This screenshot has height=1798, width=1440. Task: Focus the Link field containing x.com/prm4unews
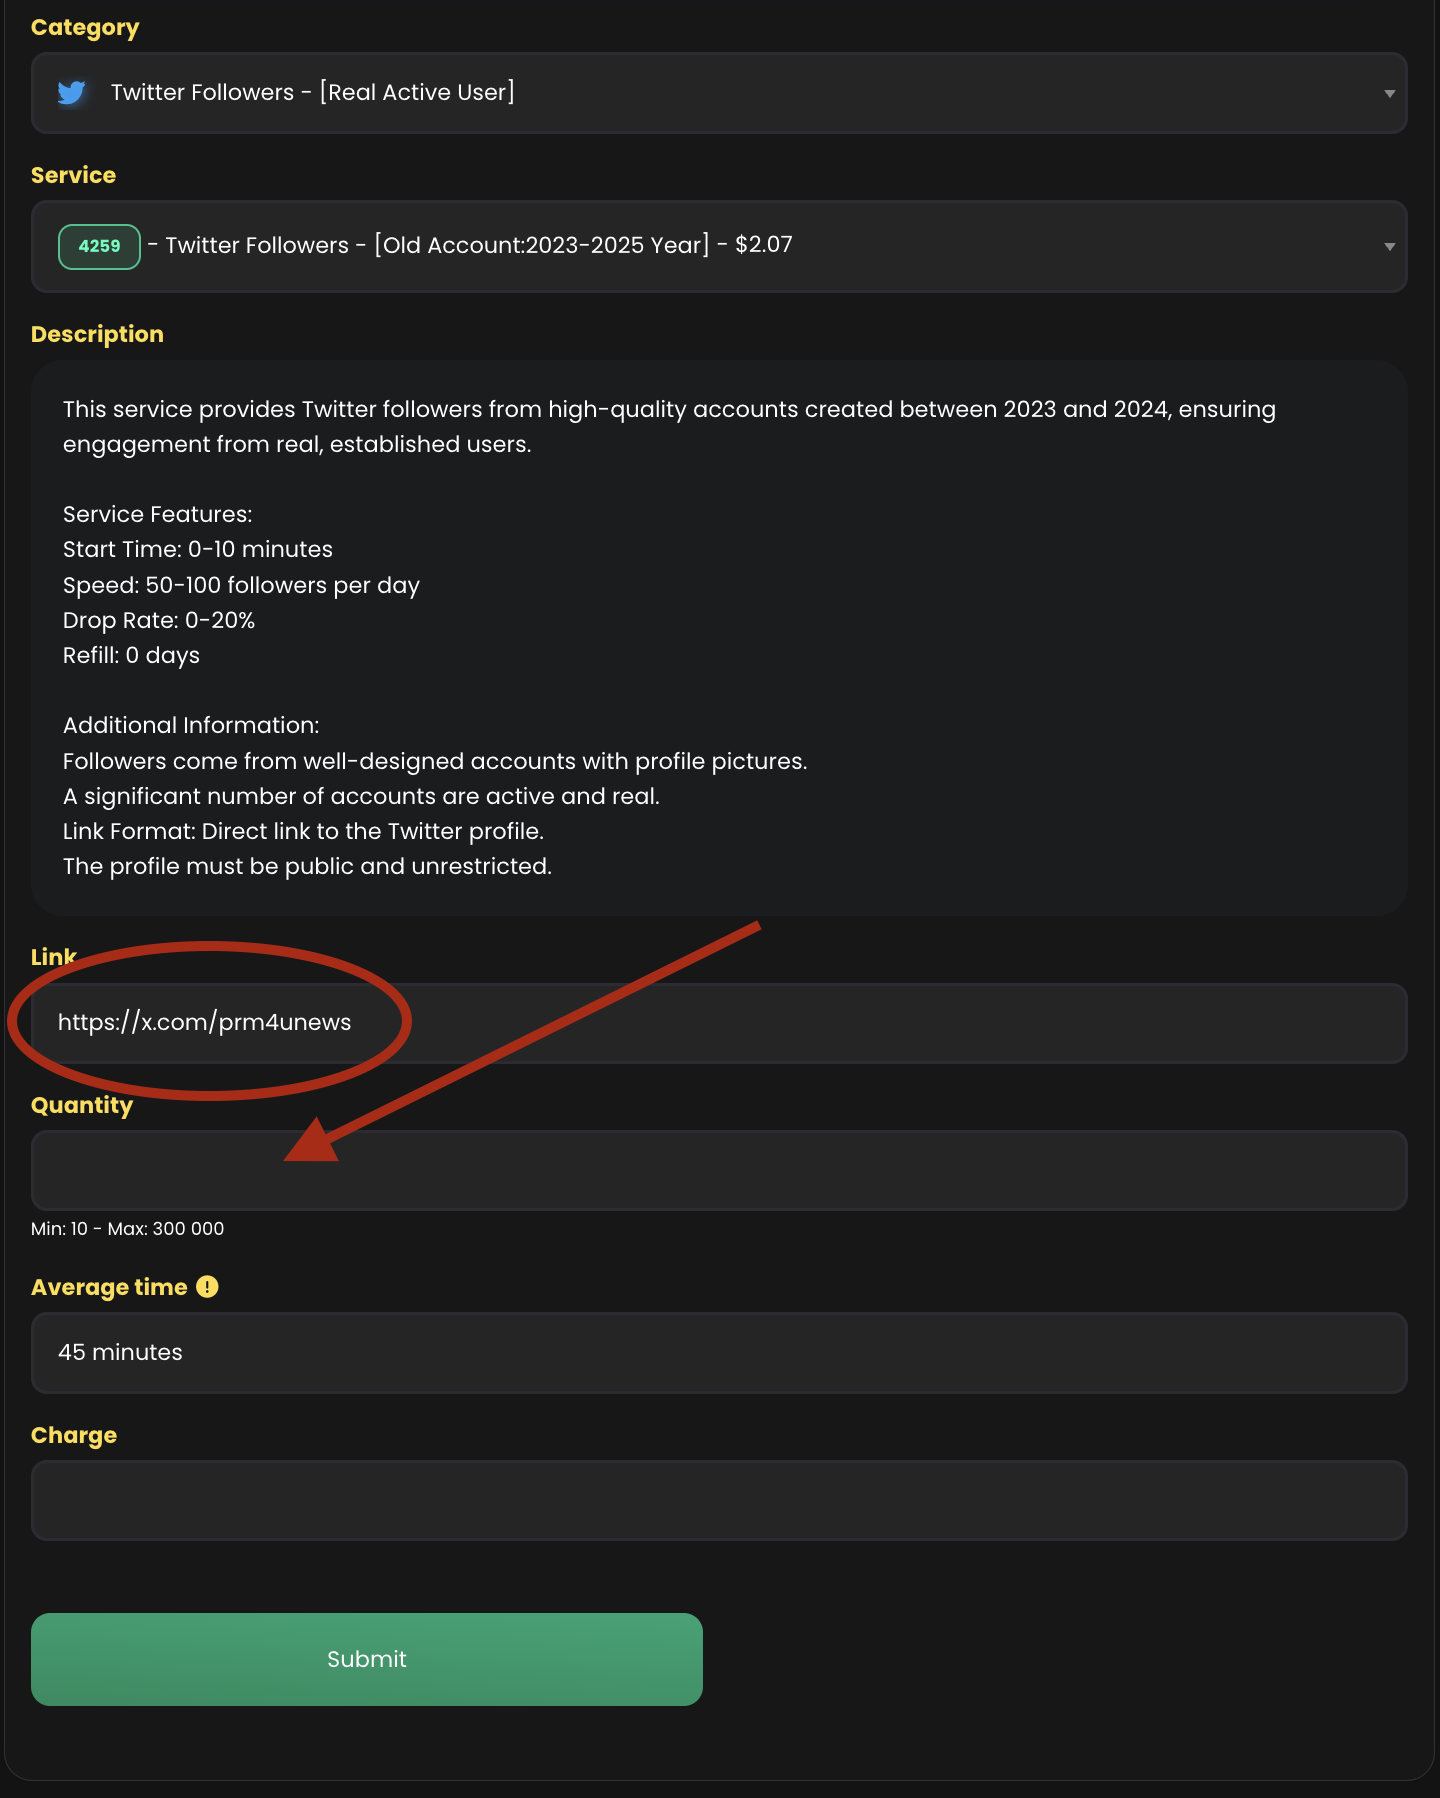tap(719, 1023)
